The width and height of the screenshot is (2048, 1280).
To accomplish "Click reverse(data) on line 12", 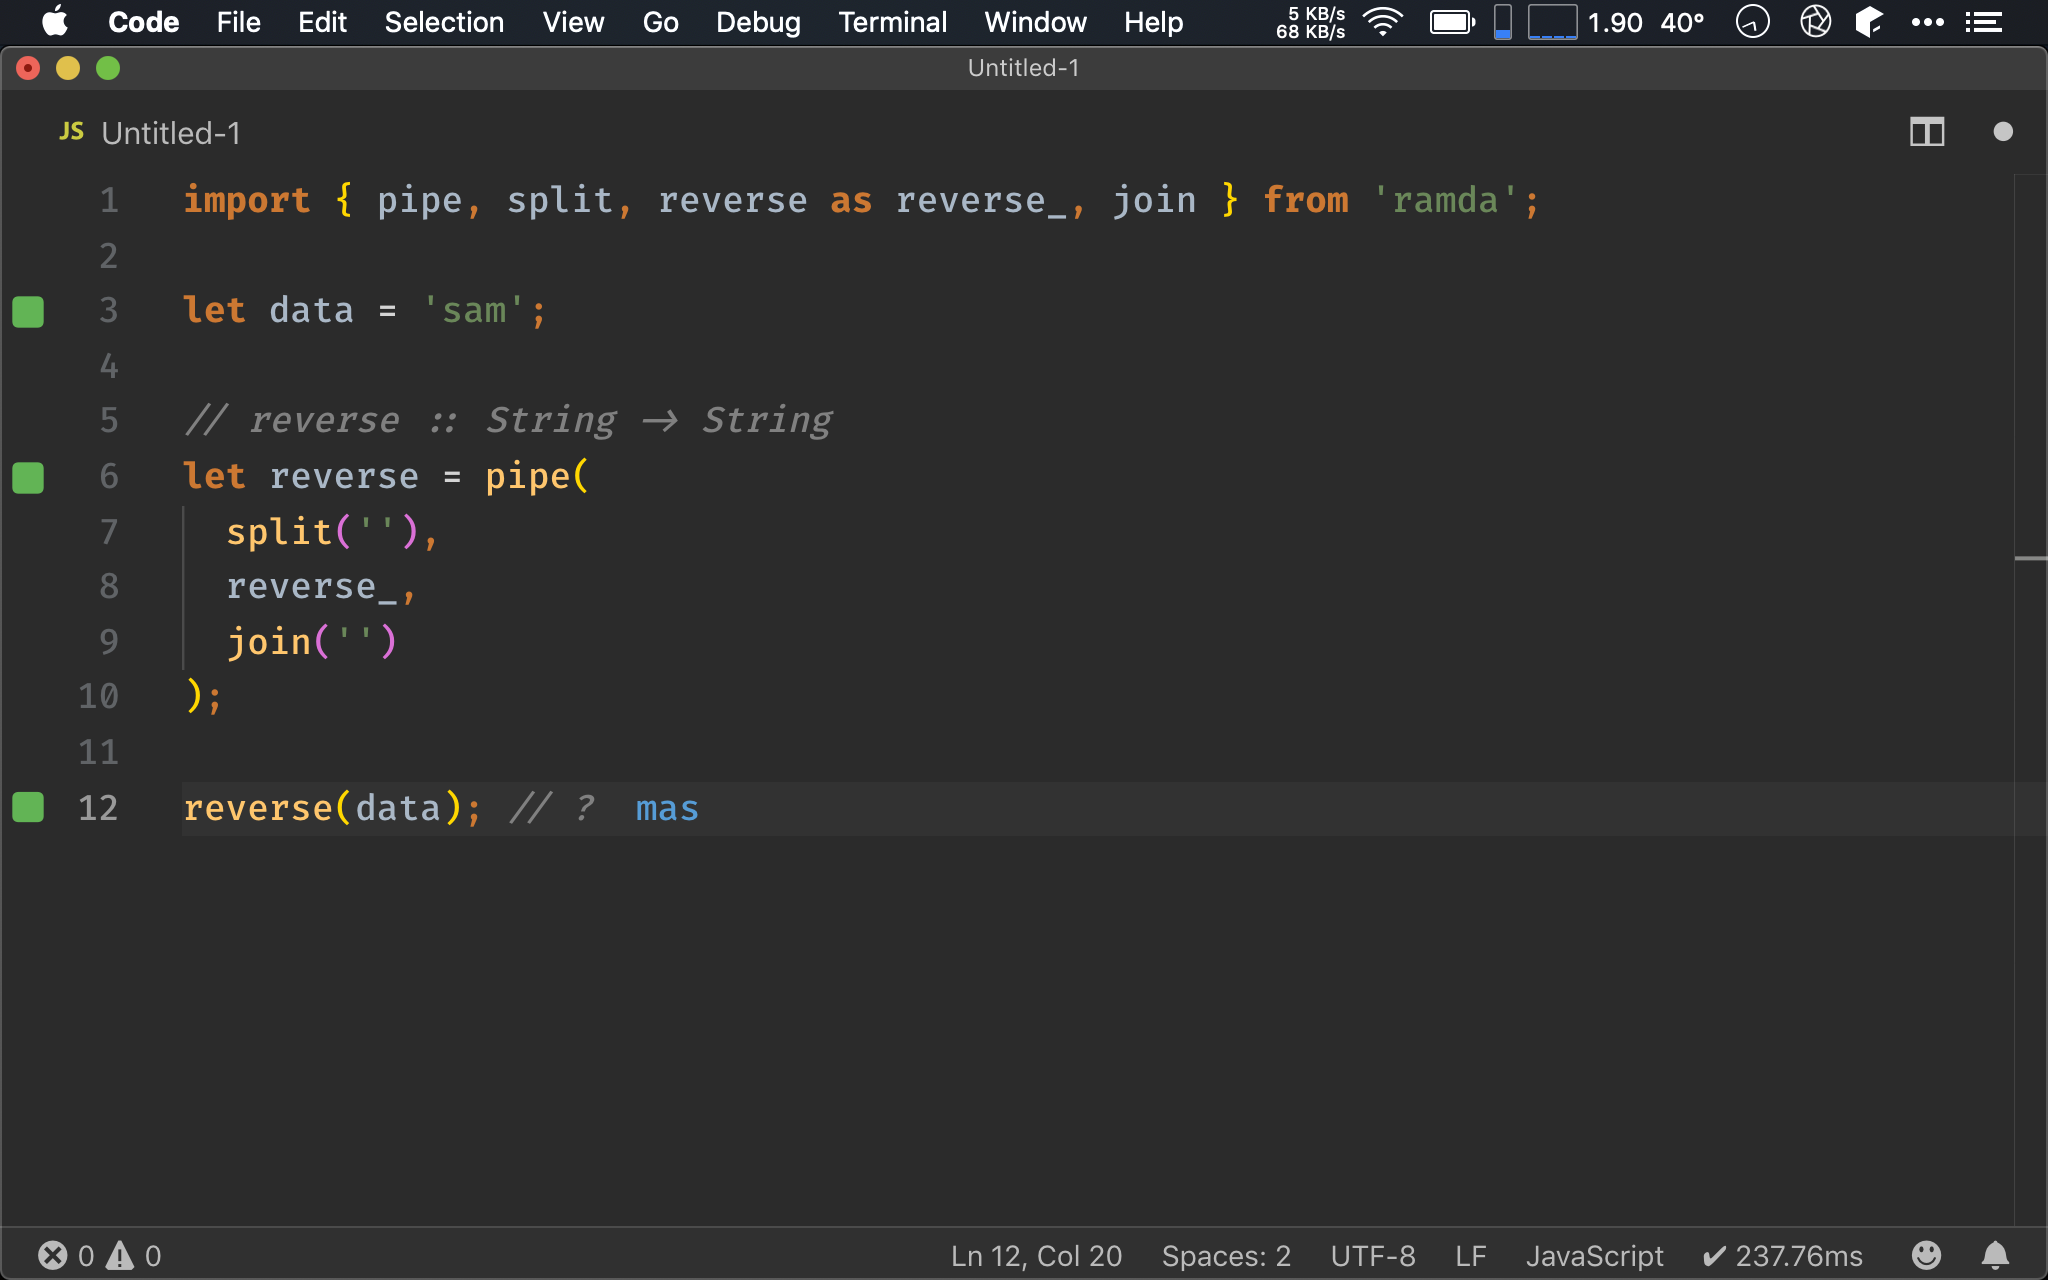I will pos(323,807).
